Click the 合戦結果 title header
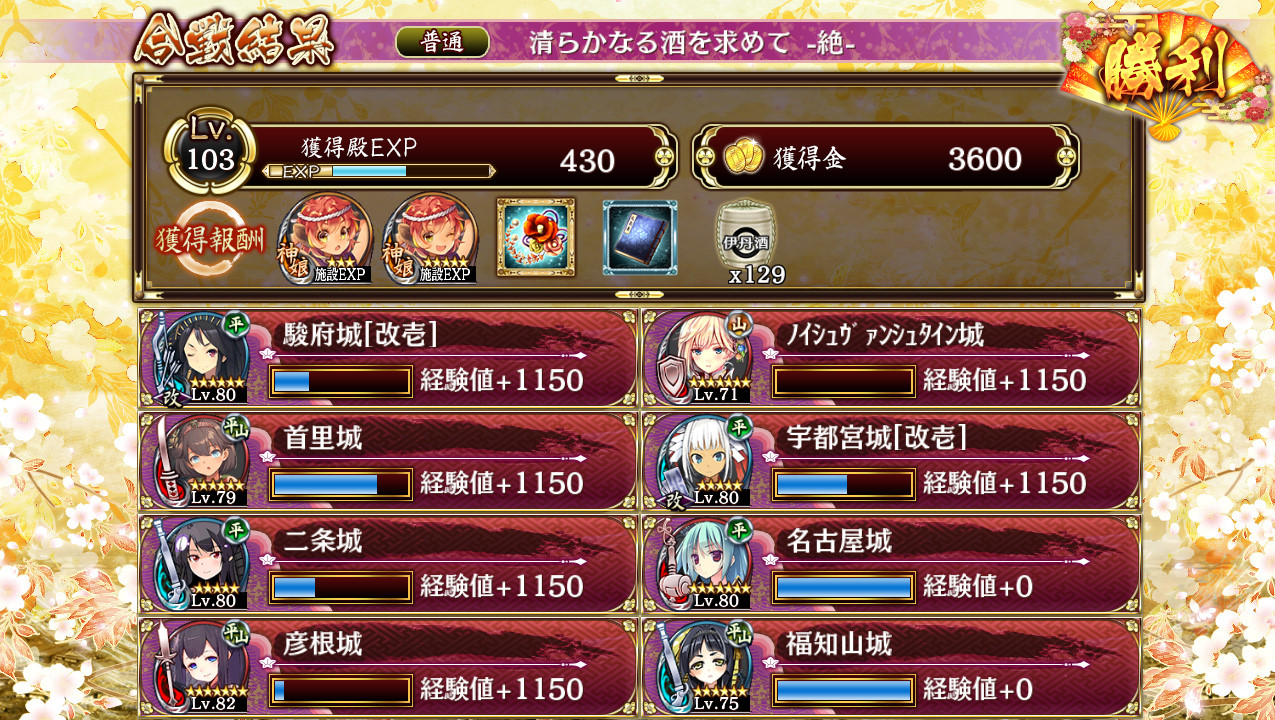Screen dimensions: 1275x720 pyautogui.click(x=235, y=40)
